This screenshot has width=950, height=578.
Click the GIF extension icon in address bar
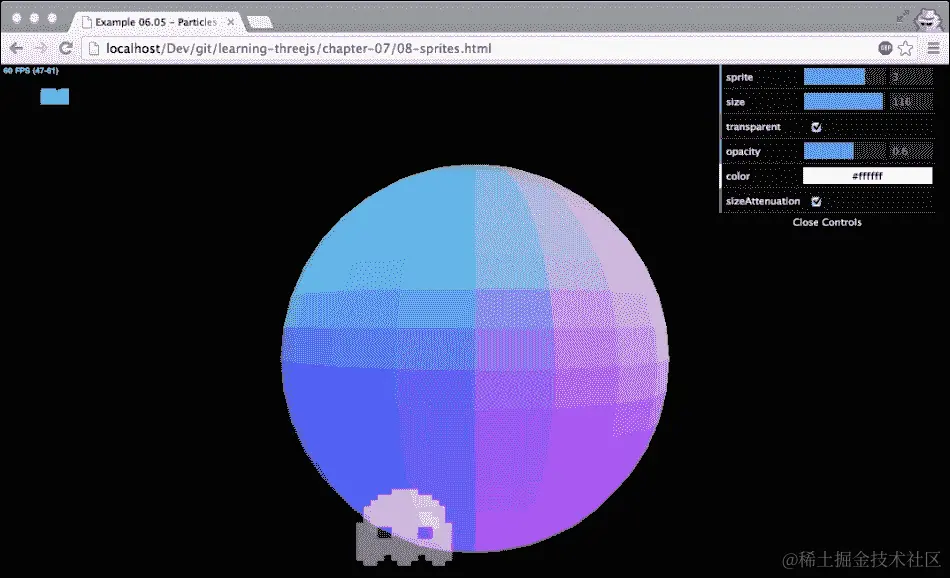[885, 48]
